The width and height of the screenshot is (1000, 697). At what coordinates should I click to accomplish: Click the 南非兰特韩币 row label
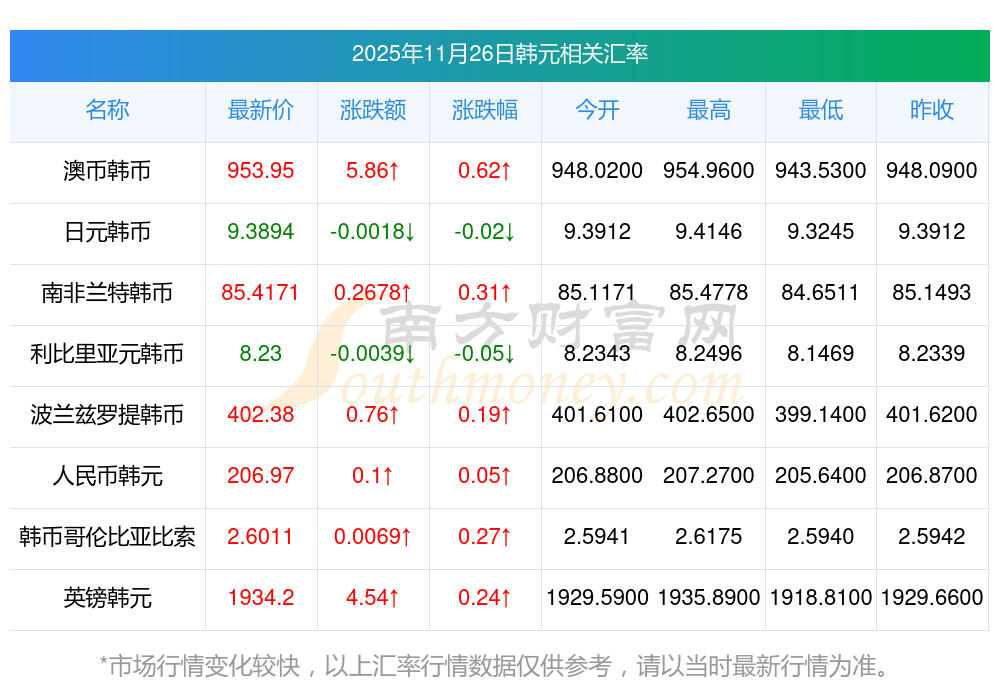(107, 293)
